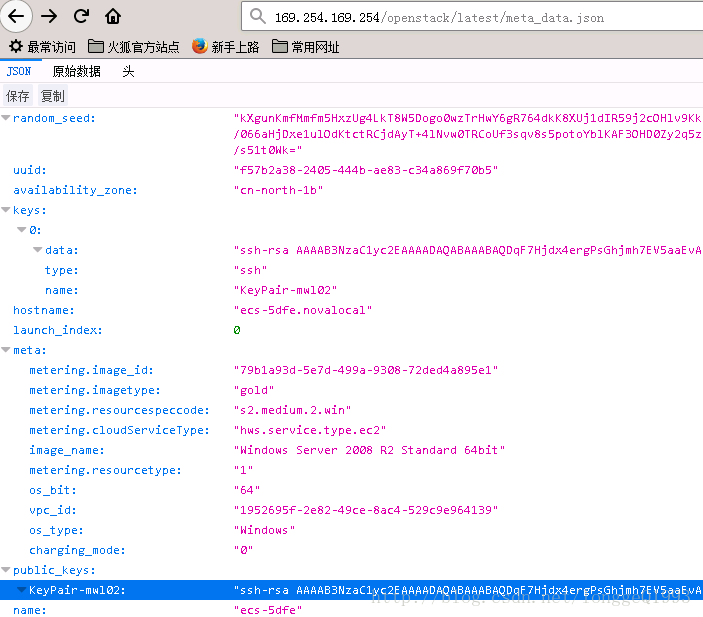This screenshot has width=703, height=617.
Task: Click the value "gold"
Action: click(x=254, y=390)
